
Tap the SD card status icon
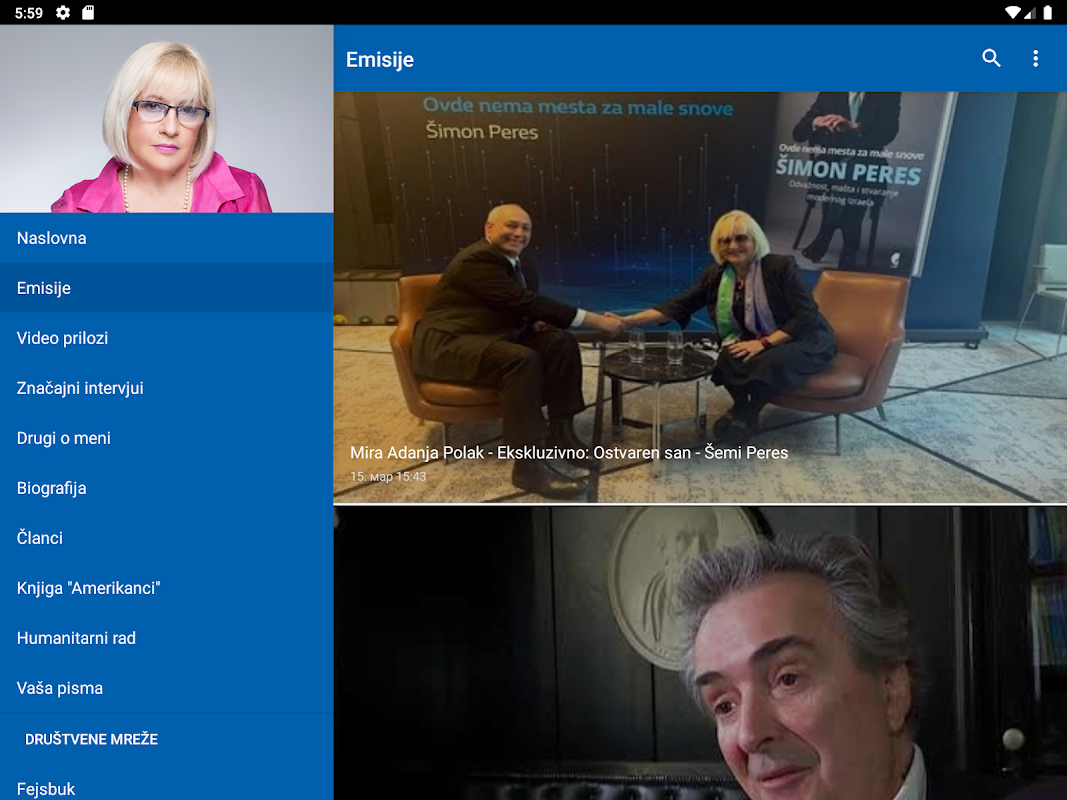(88, 12)
